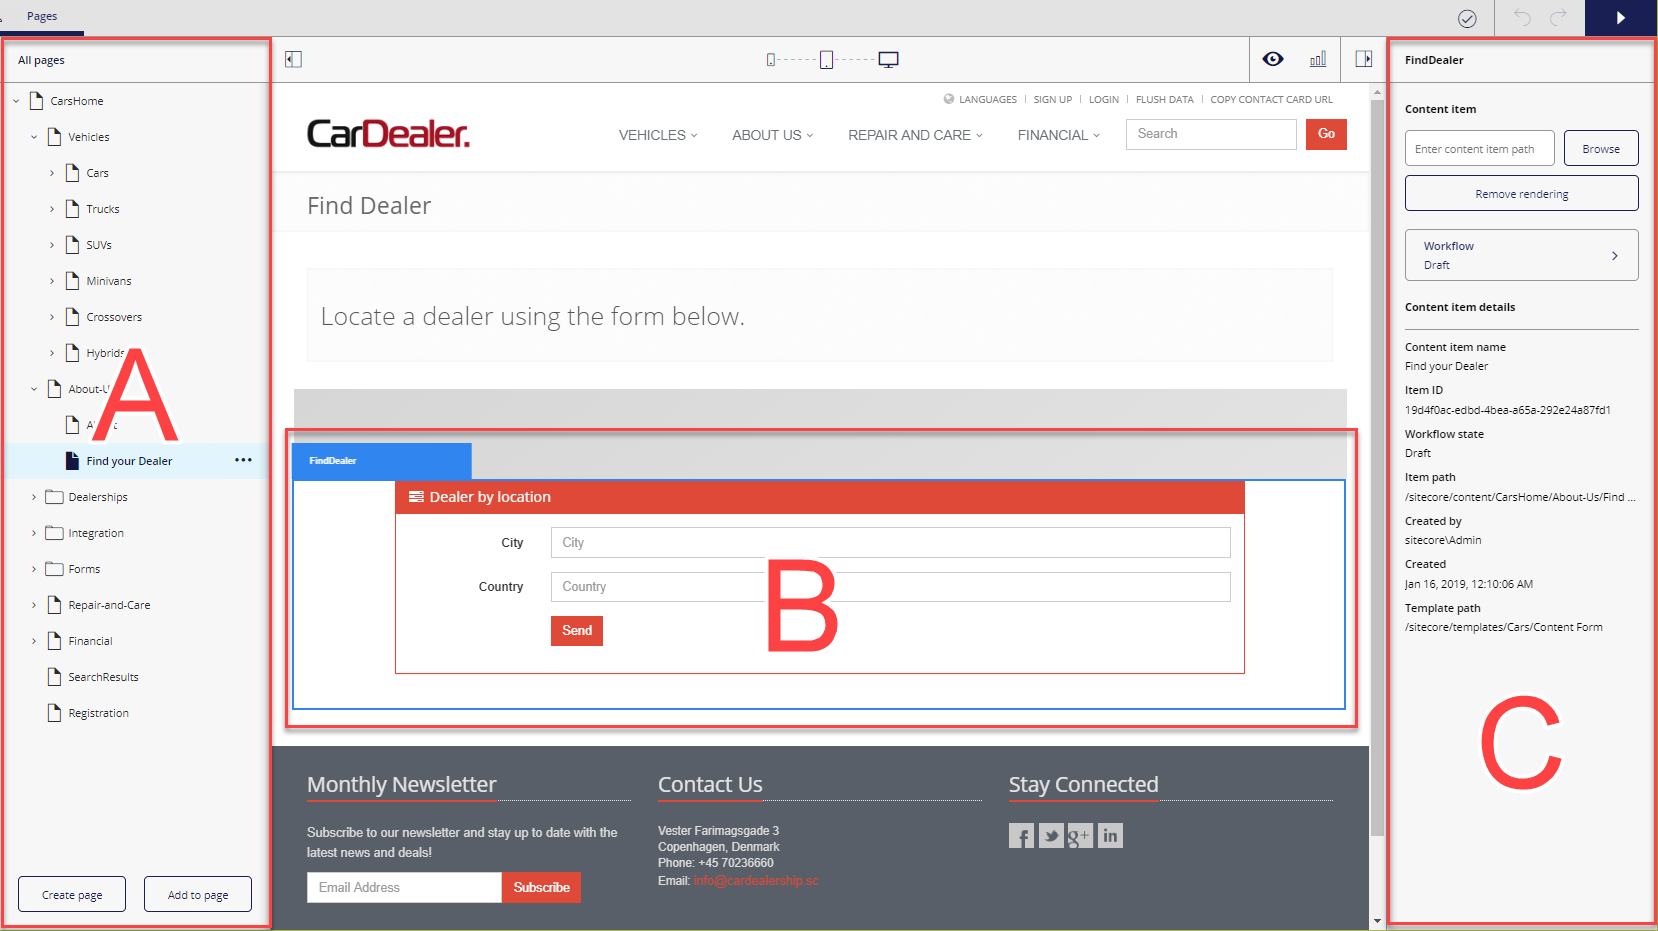Click the content item path field
This screenshot has width=1658, height=931.
pyautogui.click(x=1479, y=148)
